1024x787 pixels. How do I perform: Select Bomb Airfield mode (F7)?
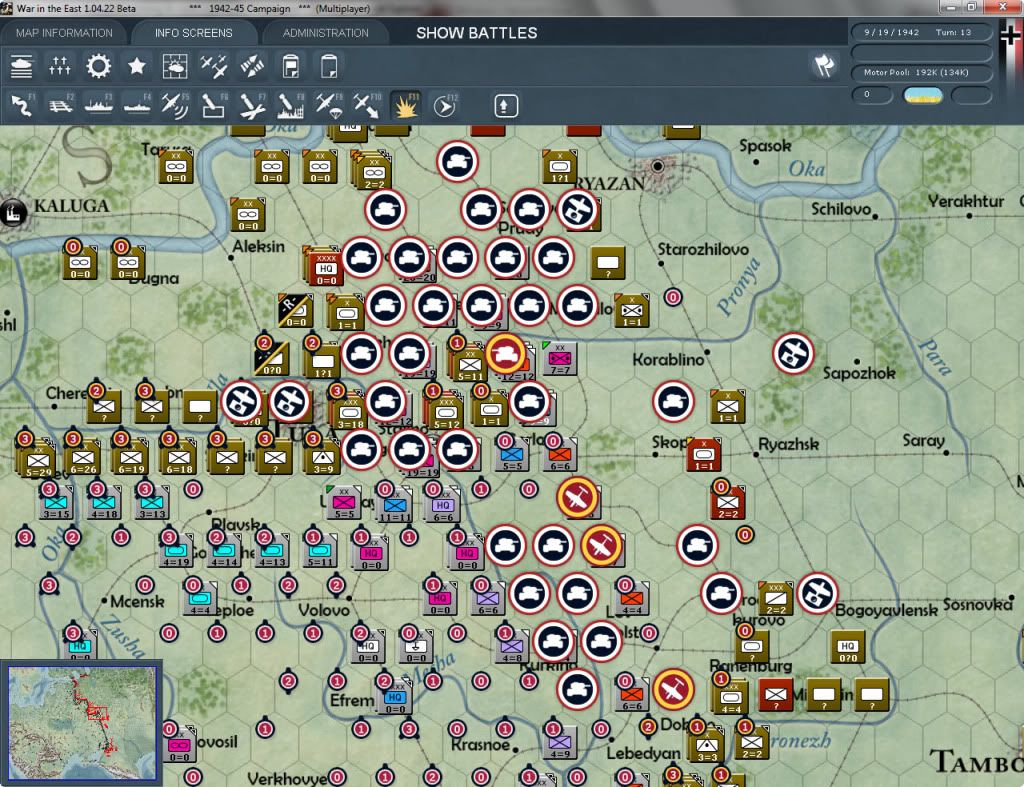pyautogui.click(x=252, y=105)
